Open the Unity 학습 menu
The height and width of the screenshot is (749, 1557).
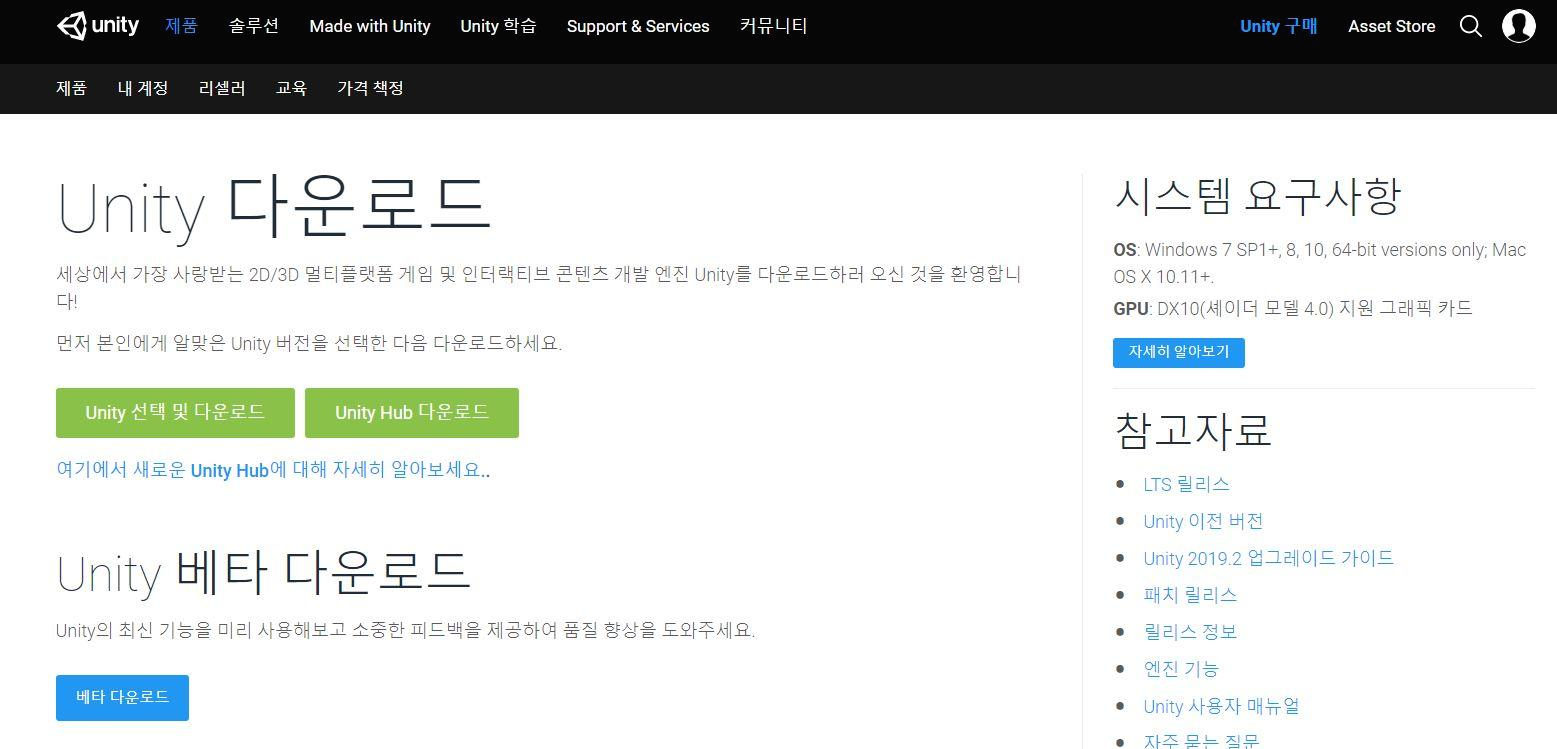(x=498, y=26)
